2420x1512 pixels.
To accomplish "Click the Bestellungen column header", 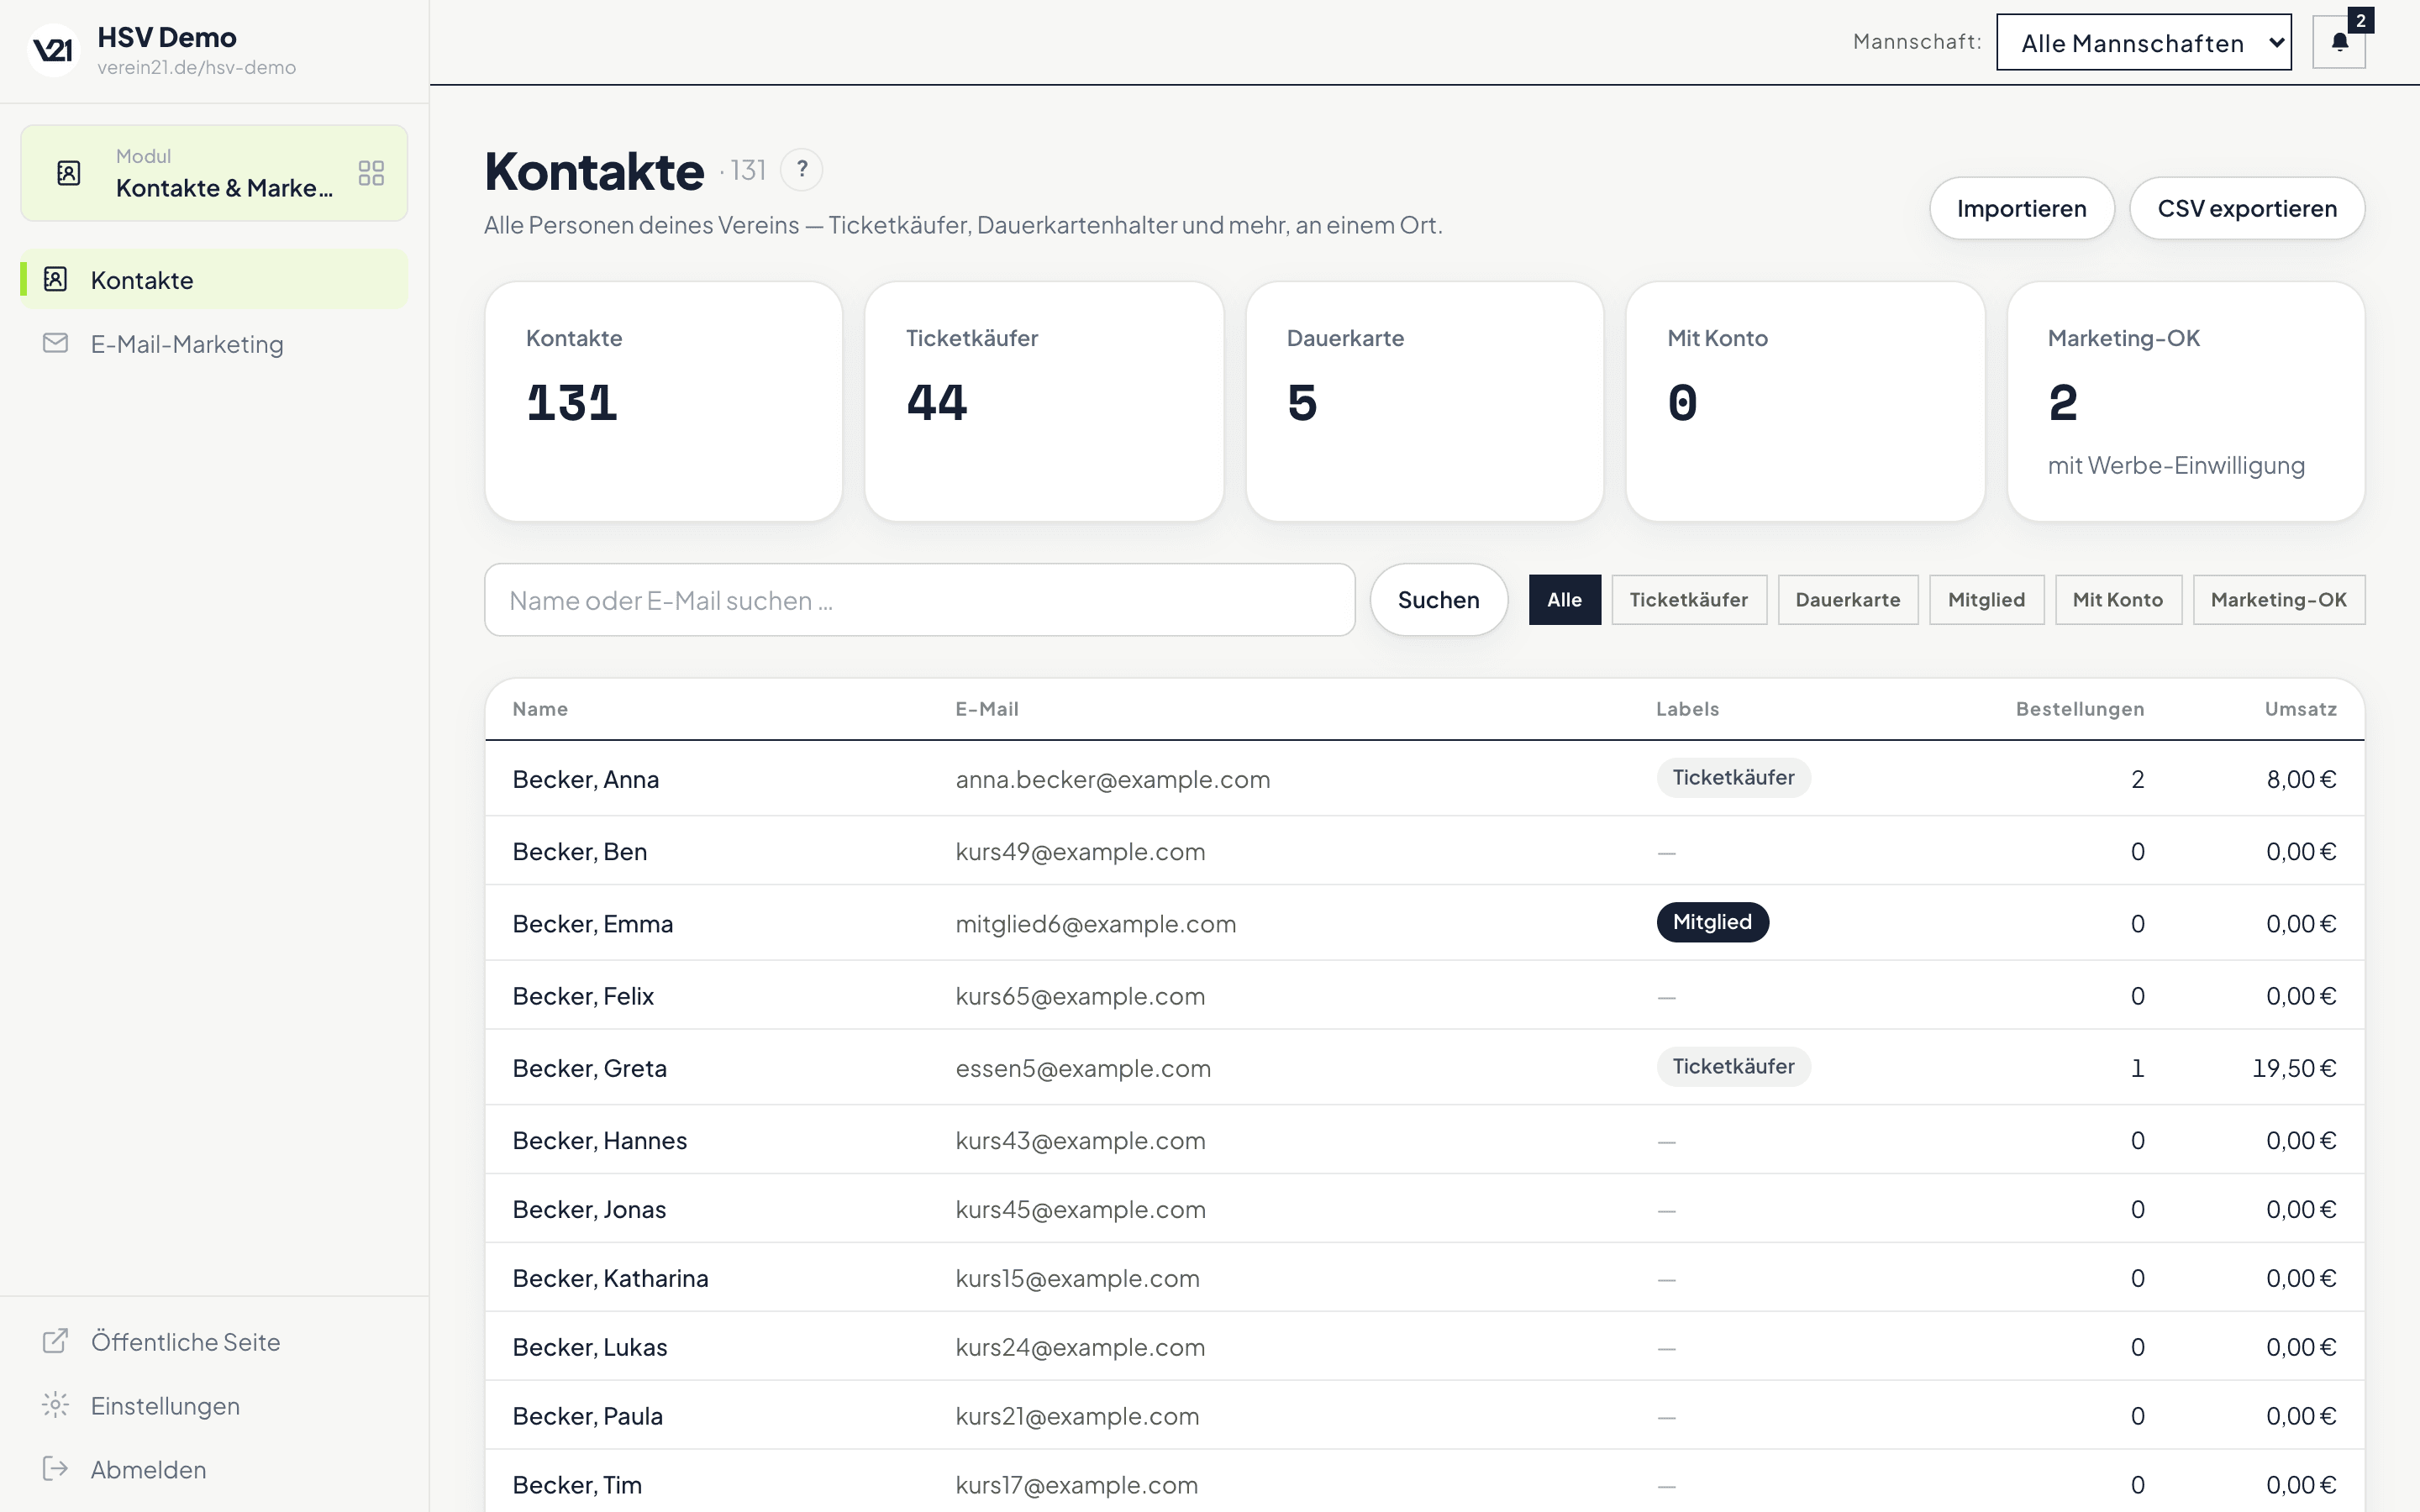I will click(x=2080, y=709).
